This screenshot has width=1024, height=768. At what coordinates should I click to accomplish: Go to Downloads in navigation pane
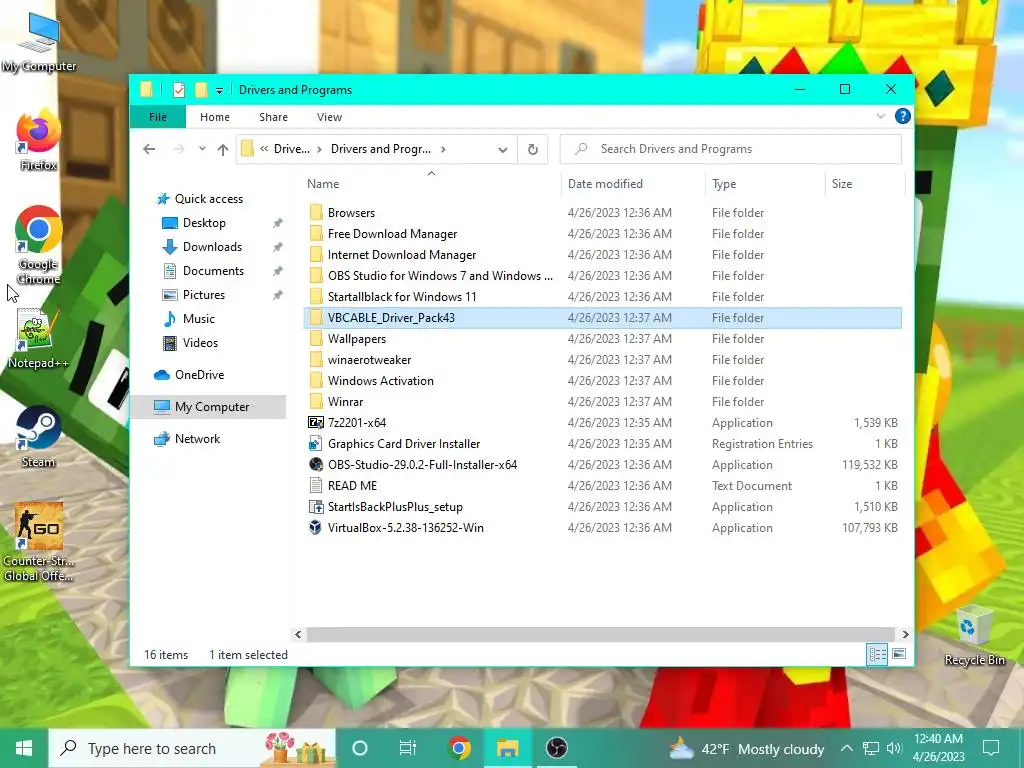(x=212, y=247)
